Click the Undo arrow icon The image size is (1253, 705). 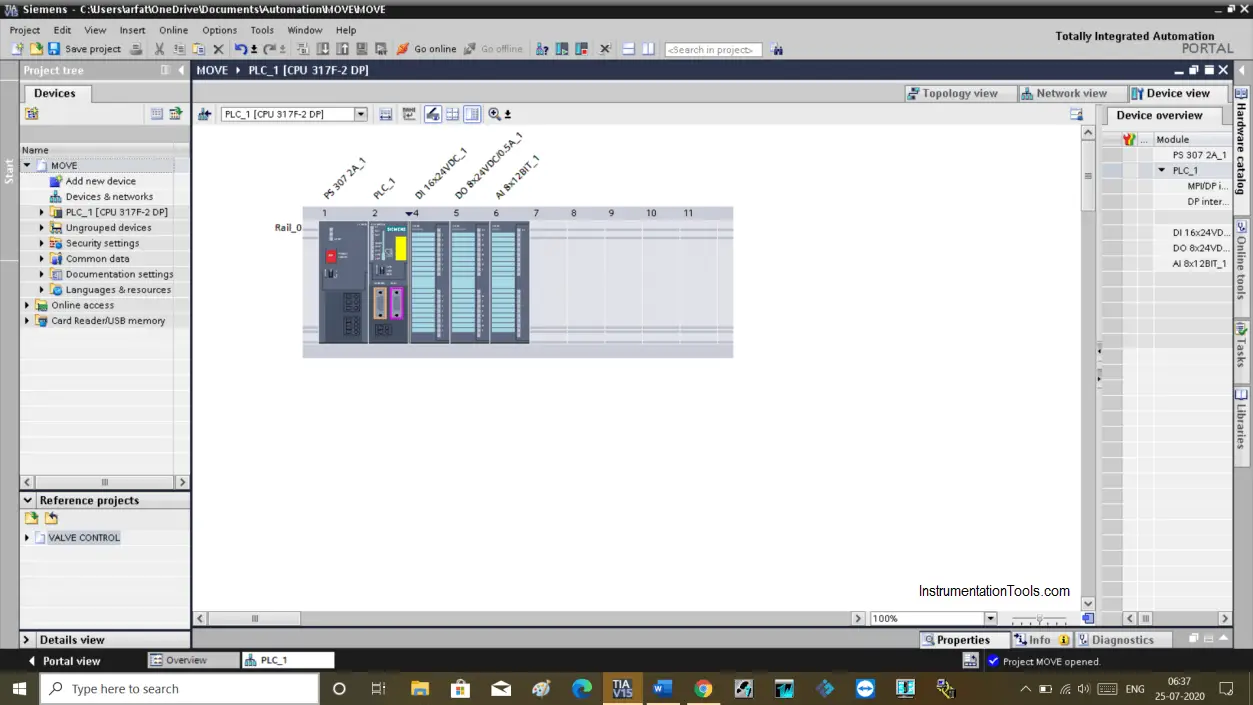pos(241,49)
